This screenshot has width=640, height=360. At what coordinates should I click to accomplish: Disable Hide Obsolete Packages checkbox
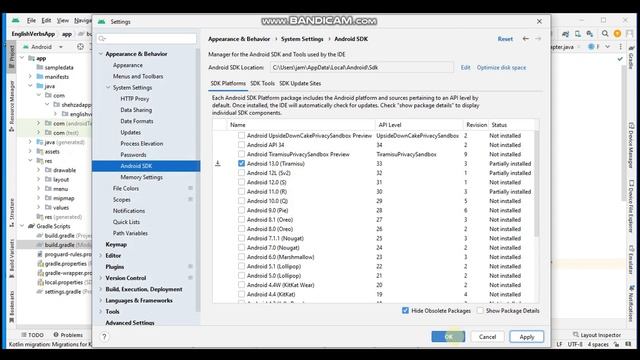click(x=405, y=311)
